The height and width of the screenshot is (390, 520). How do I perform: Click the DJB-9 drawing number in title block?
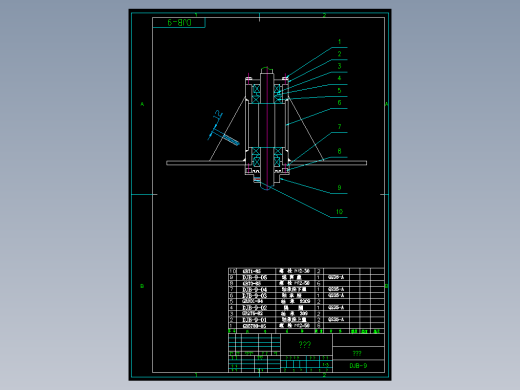click(x=358, y=366)
